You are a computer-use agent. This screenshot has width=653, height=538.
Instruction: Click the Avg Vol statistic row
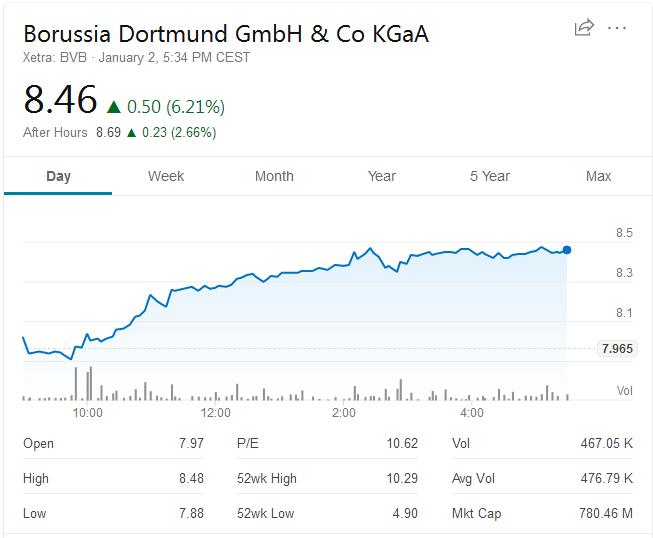coord(542,478)
